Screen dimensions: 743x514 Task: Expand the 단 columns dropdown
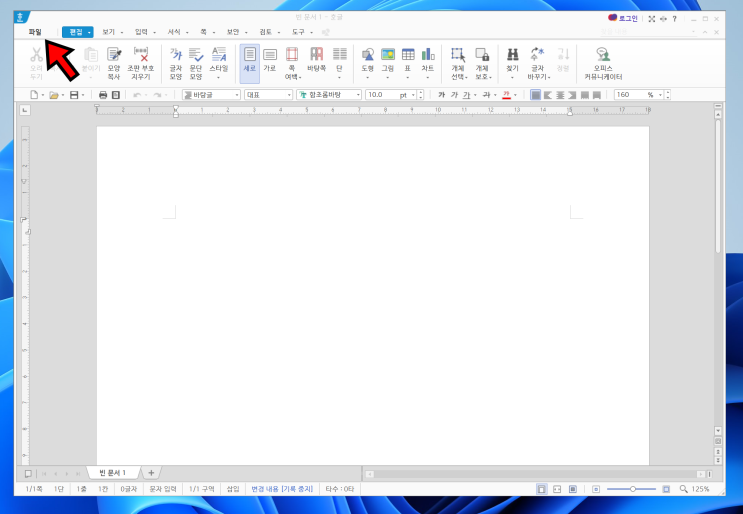[339, 77]
